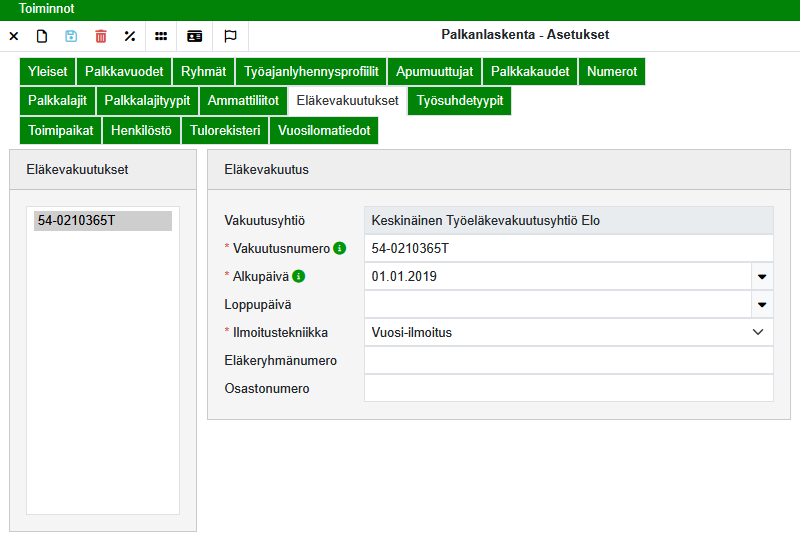800x538 pixels.
Task: Click the Eläkeryhmänumero input field
Action: pos(568,360)
